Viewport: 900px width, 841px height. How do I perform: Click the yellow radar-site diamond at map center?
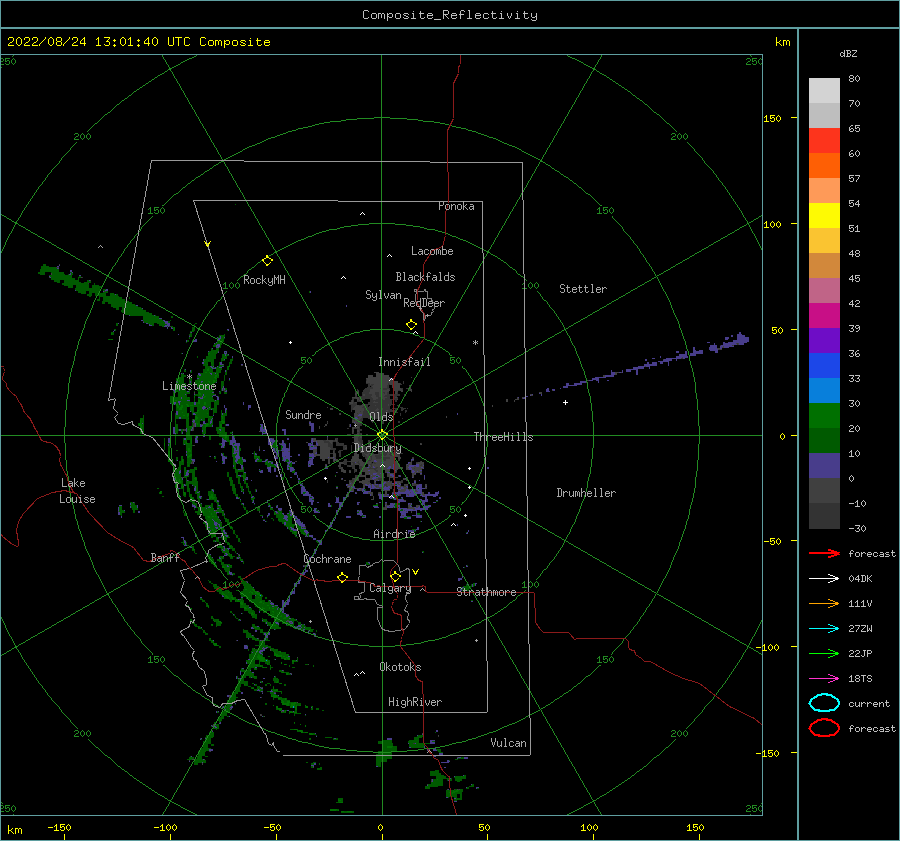click(x=382, y=435)
